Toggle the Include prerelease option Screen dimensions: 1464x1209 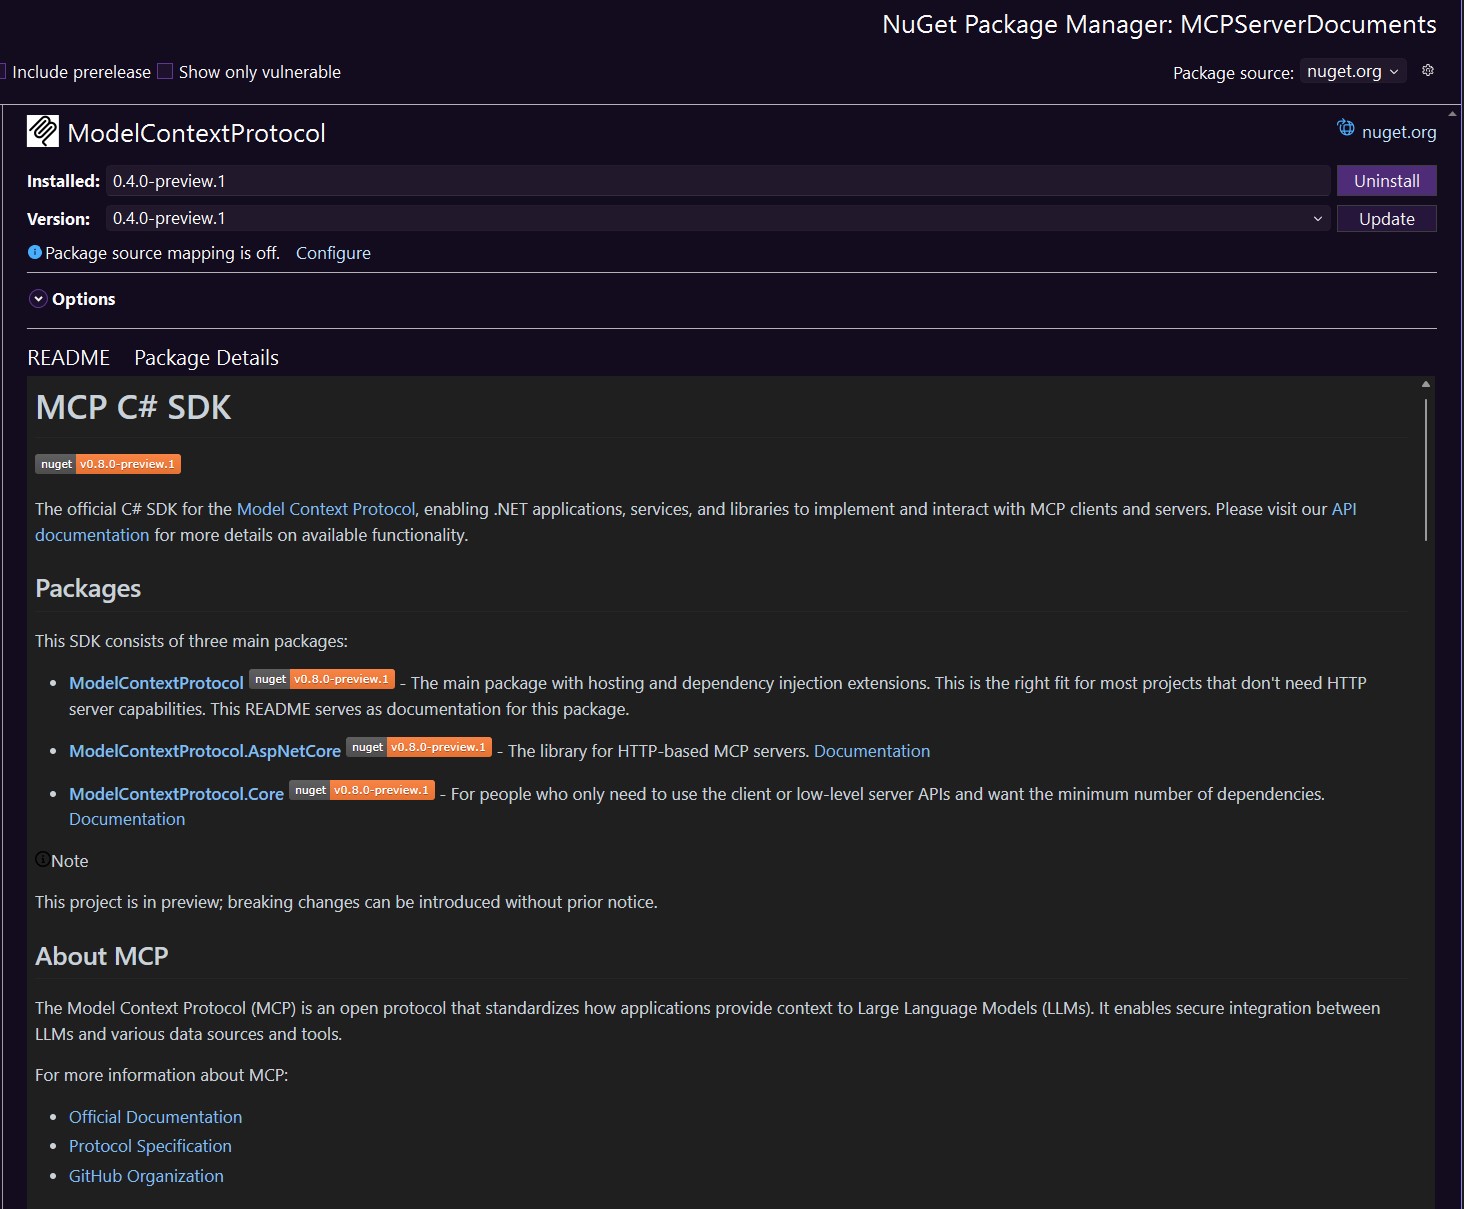point(76,72)
